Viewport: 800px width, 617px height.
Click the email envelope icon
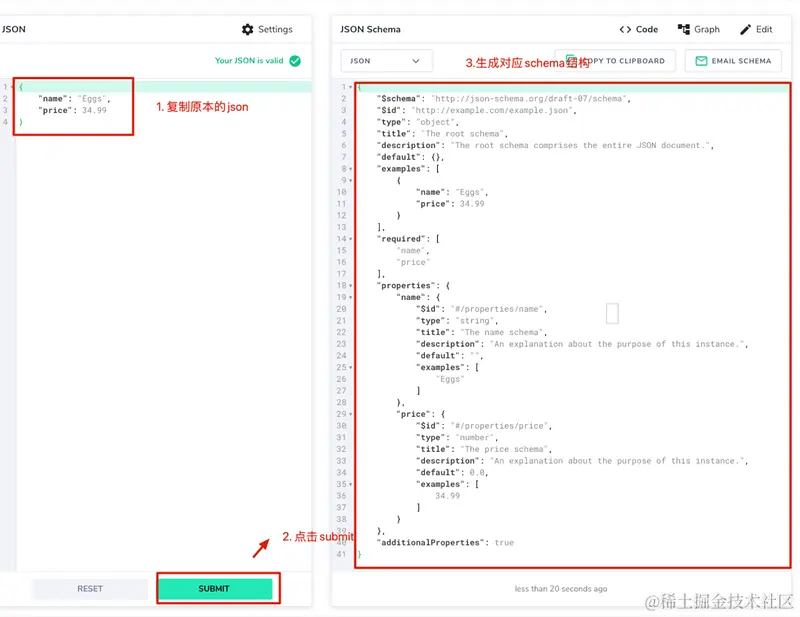[702, 61]
